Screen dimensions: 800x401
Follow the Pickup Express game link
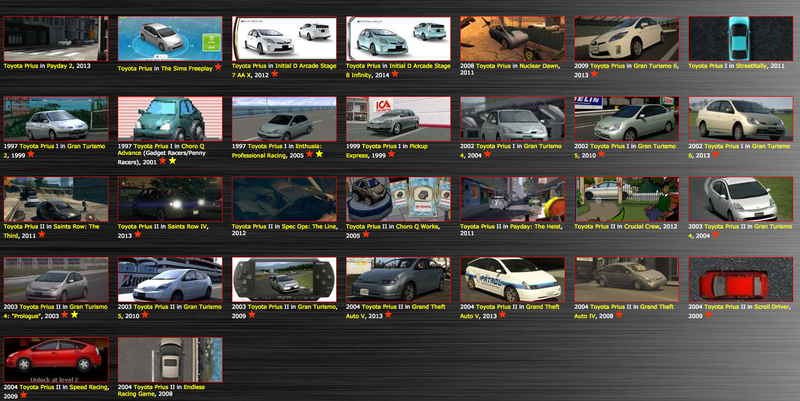[387, 151]
